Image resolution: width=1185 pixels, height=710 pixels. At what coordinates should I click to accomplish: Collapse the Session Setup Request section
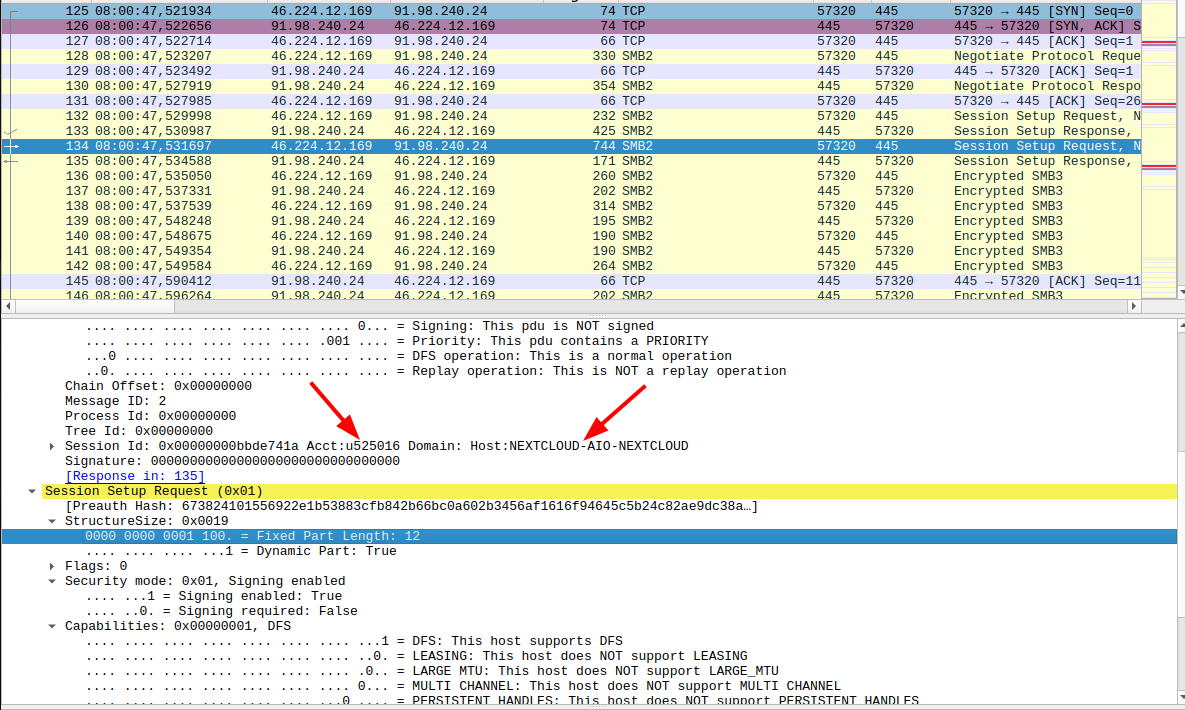[34, 491]
